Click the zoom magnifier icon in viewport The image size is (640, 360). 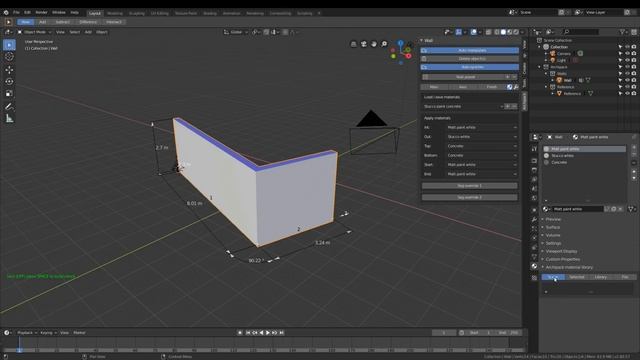click(384, 44)
